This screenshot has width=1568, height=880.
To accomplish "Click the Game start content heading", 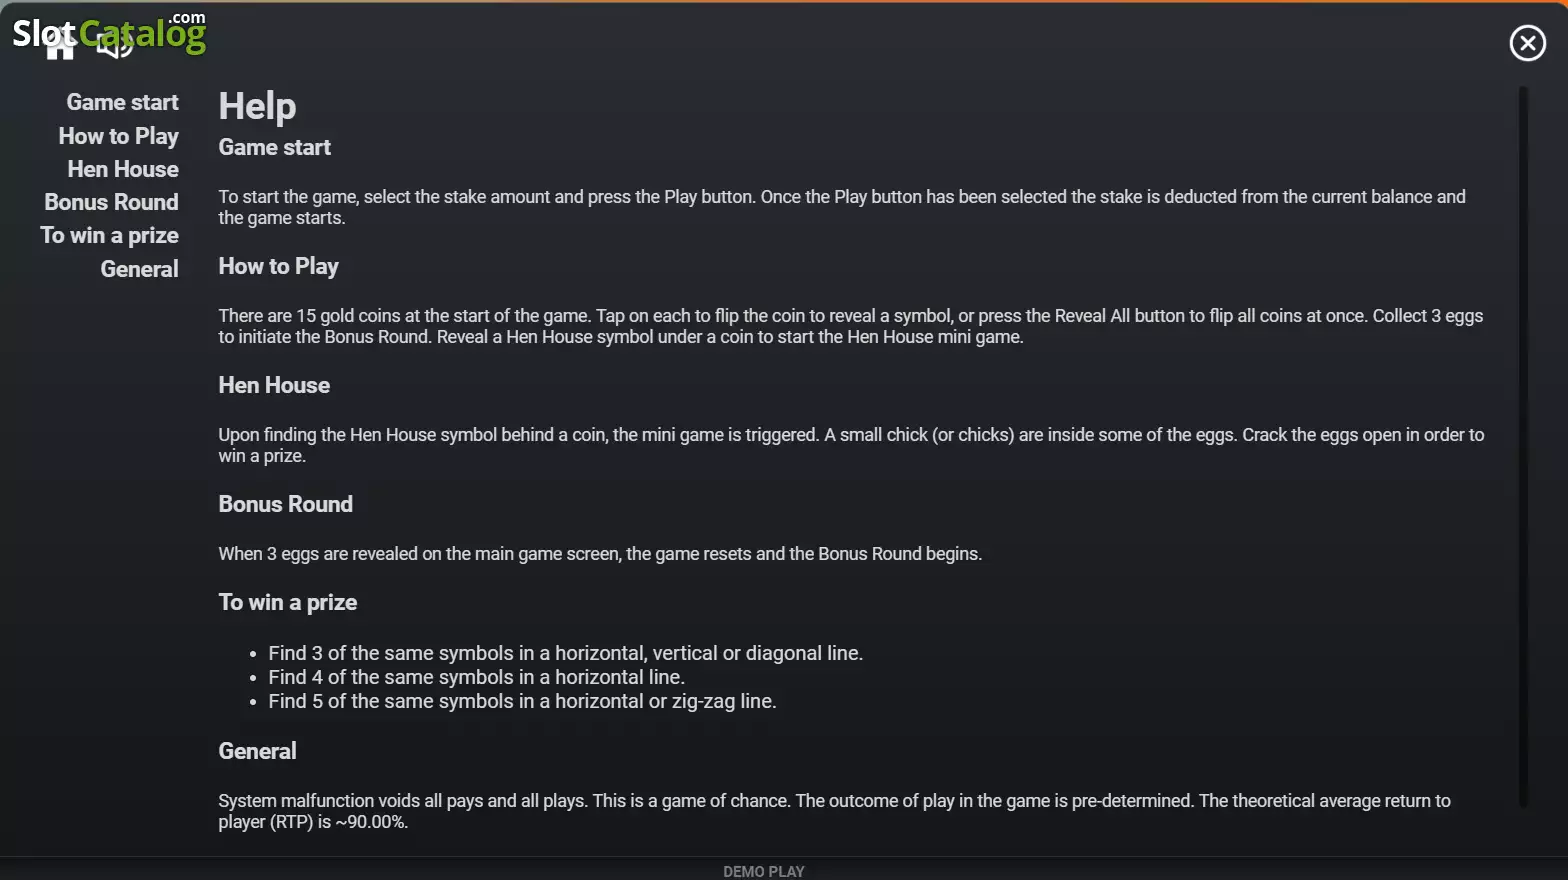I will coord(275,147).
